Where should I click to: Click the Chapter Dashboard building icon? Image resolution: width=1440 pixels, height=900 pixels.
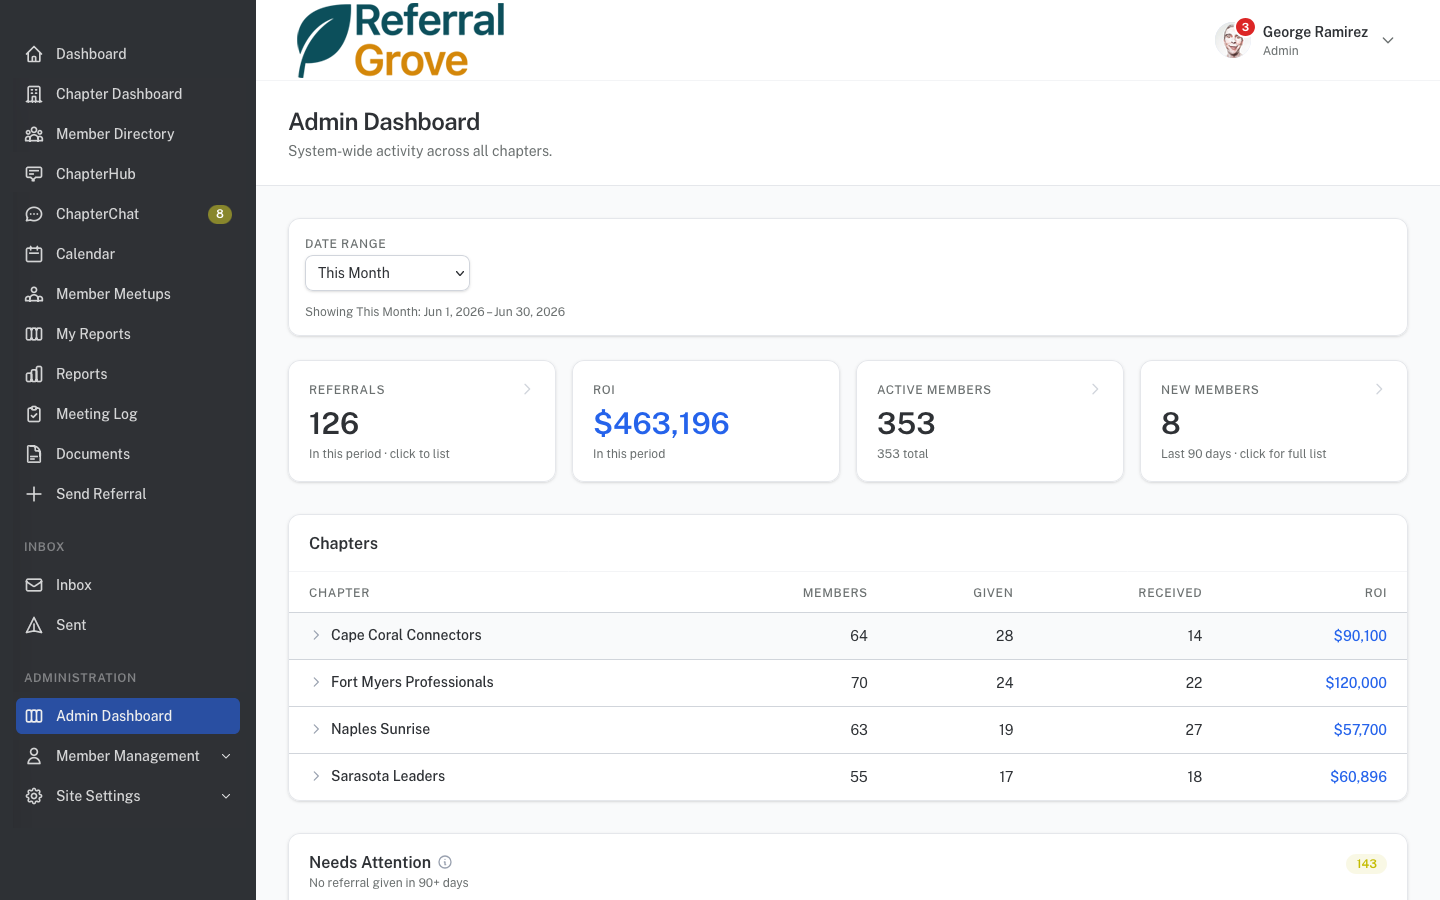(x=34, y=94)
